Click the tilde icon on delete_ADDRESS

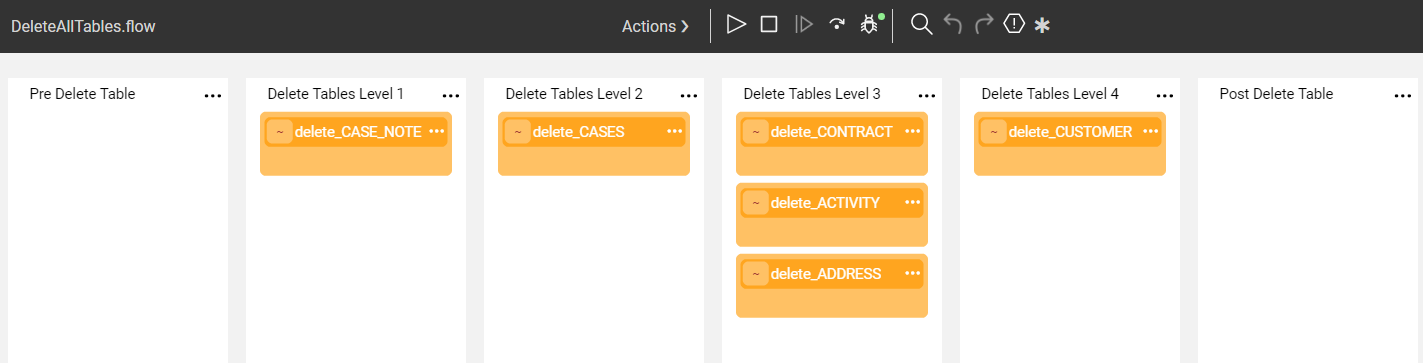(755, 274)
